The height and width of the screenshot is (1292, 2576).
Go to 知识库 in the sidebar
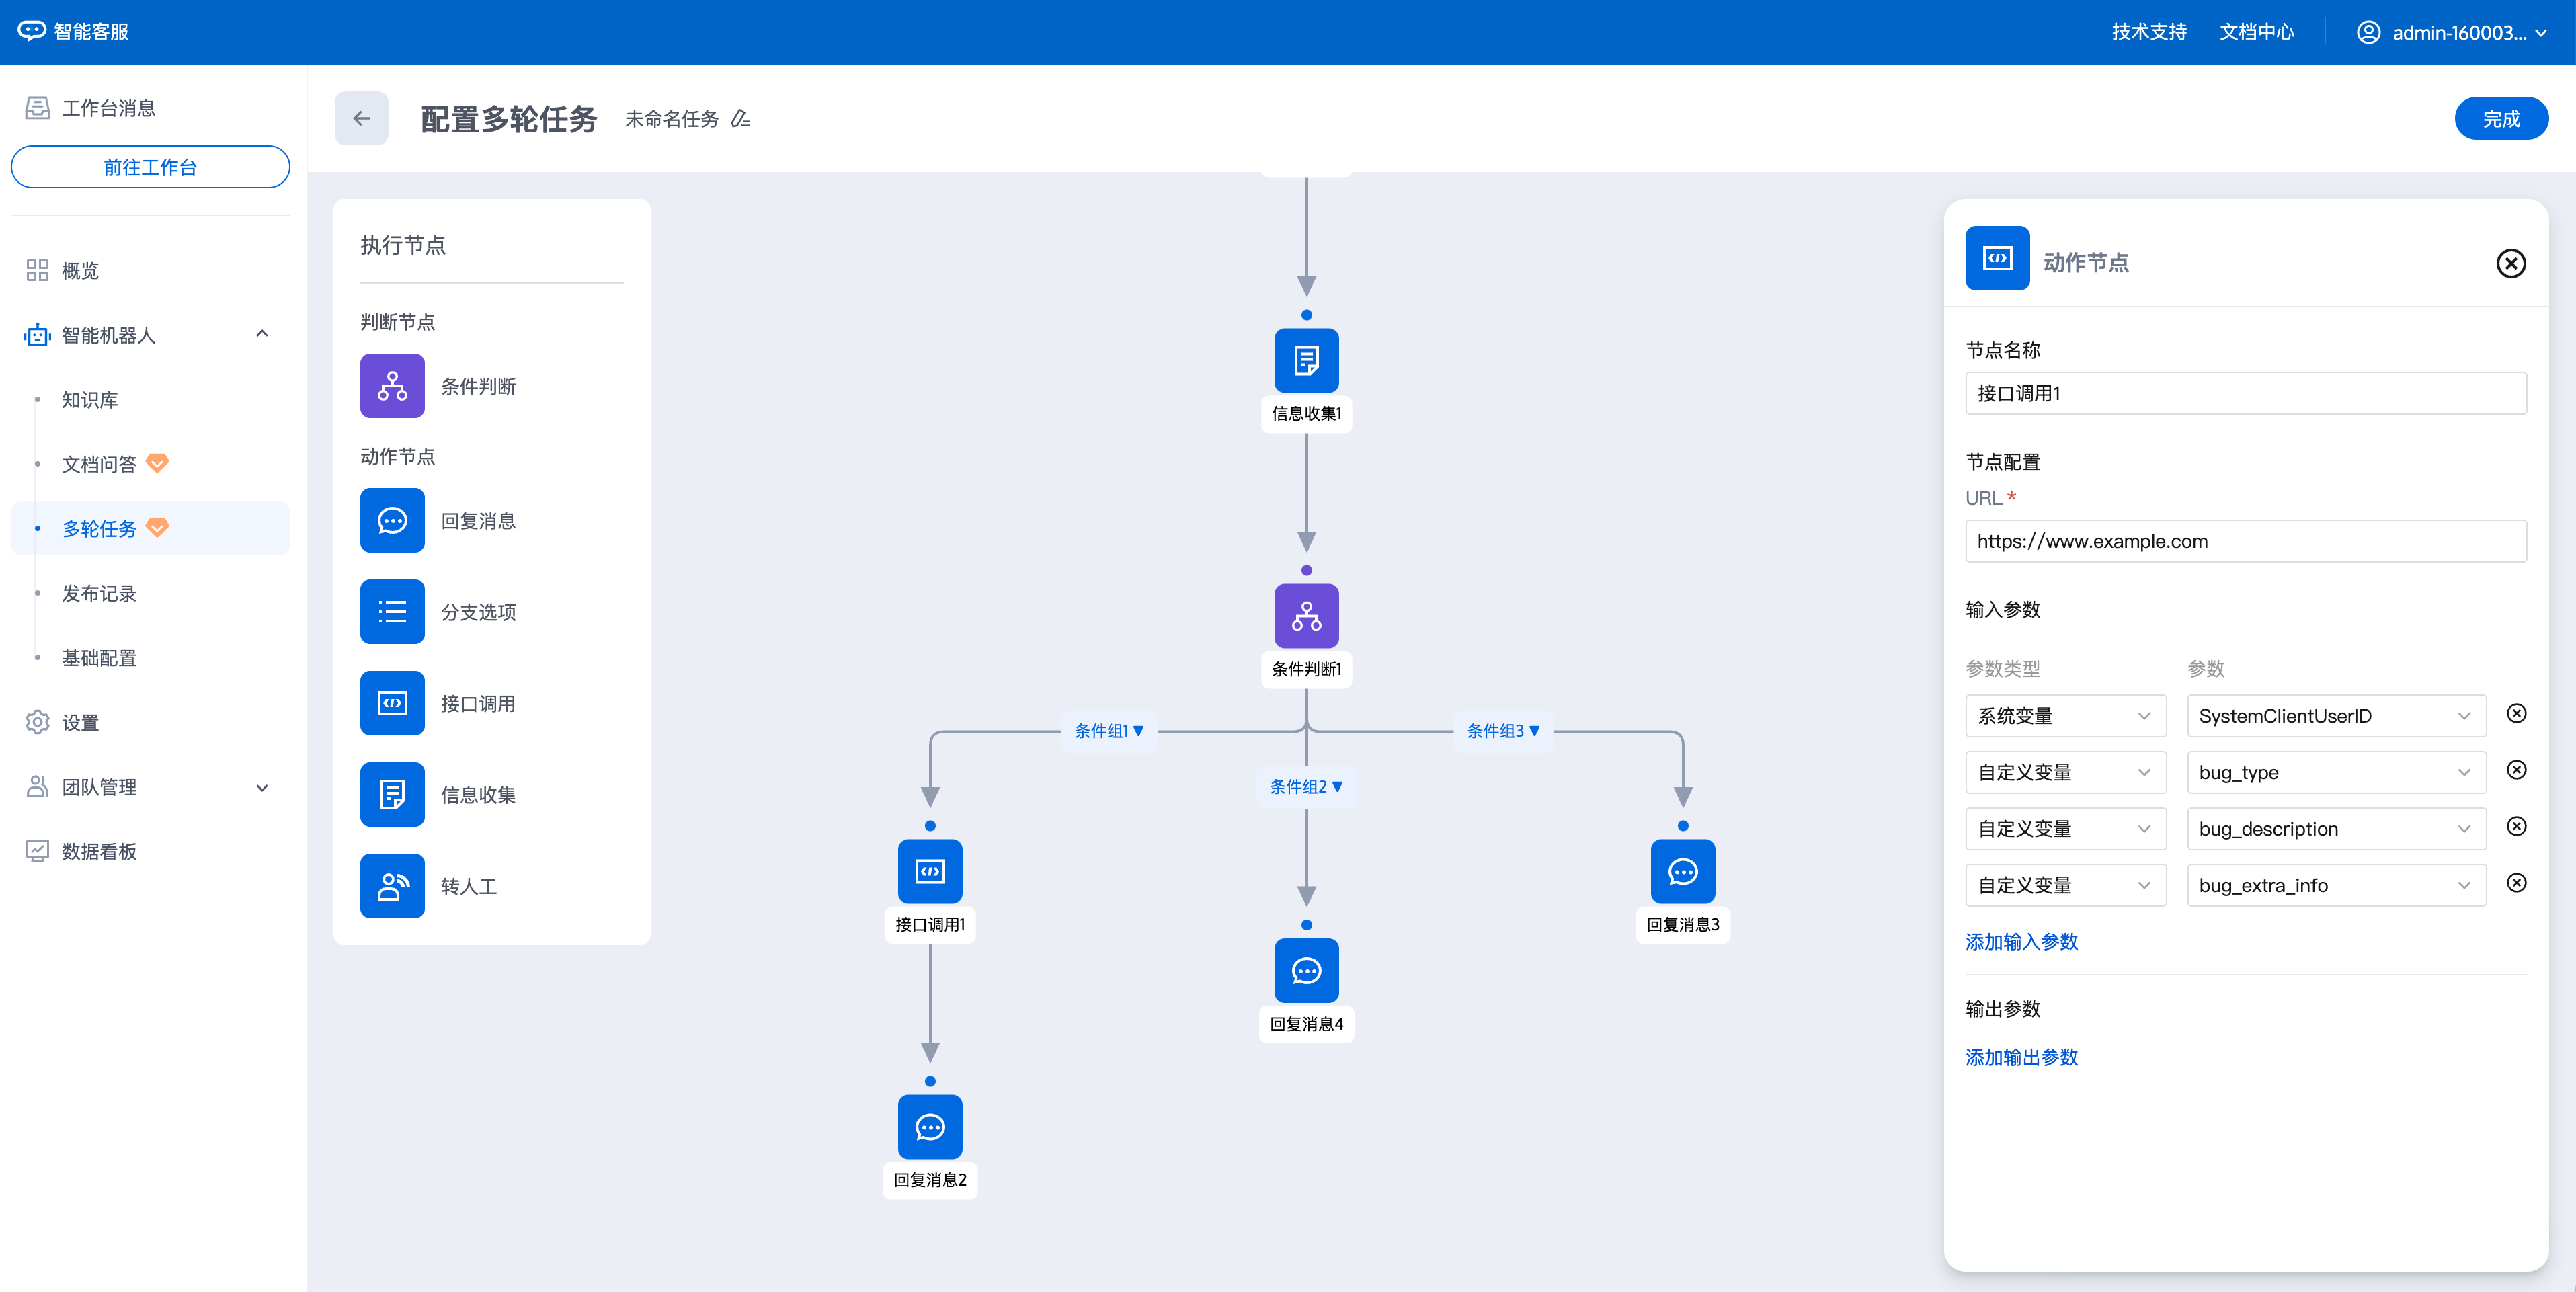click(90, 400)
